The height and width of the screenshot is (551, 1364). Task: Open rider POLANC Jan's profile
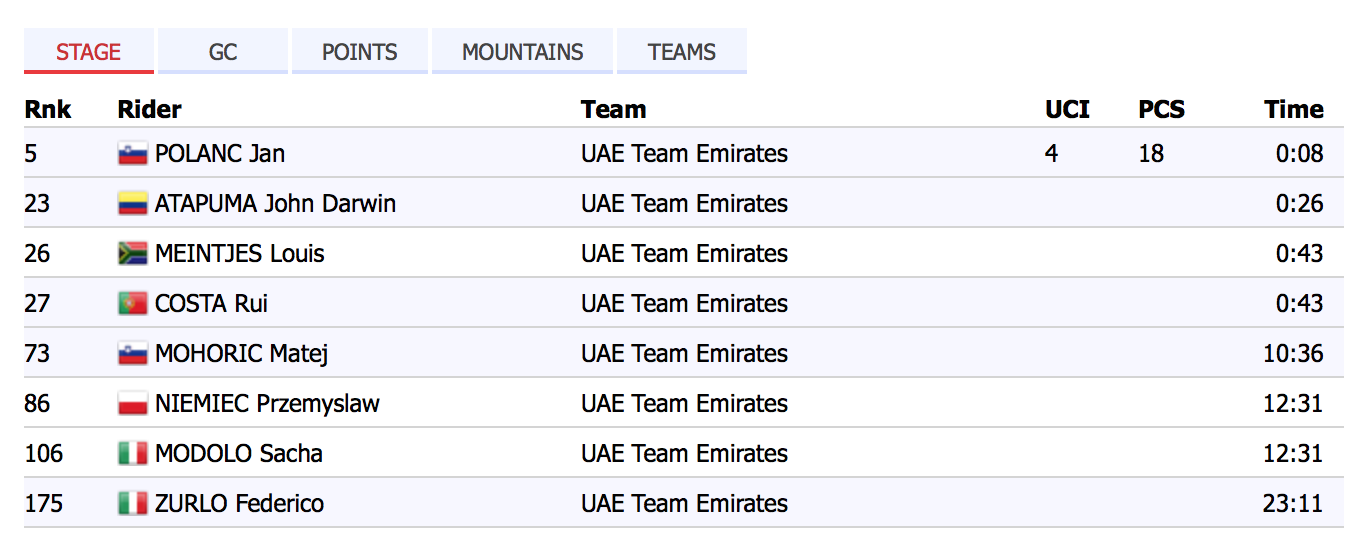220,154
